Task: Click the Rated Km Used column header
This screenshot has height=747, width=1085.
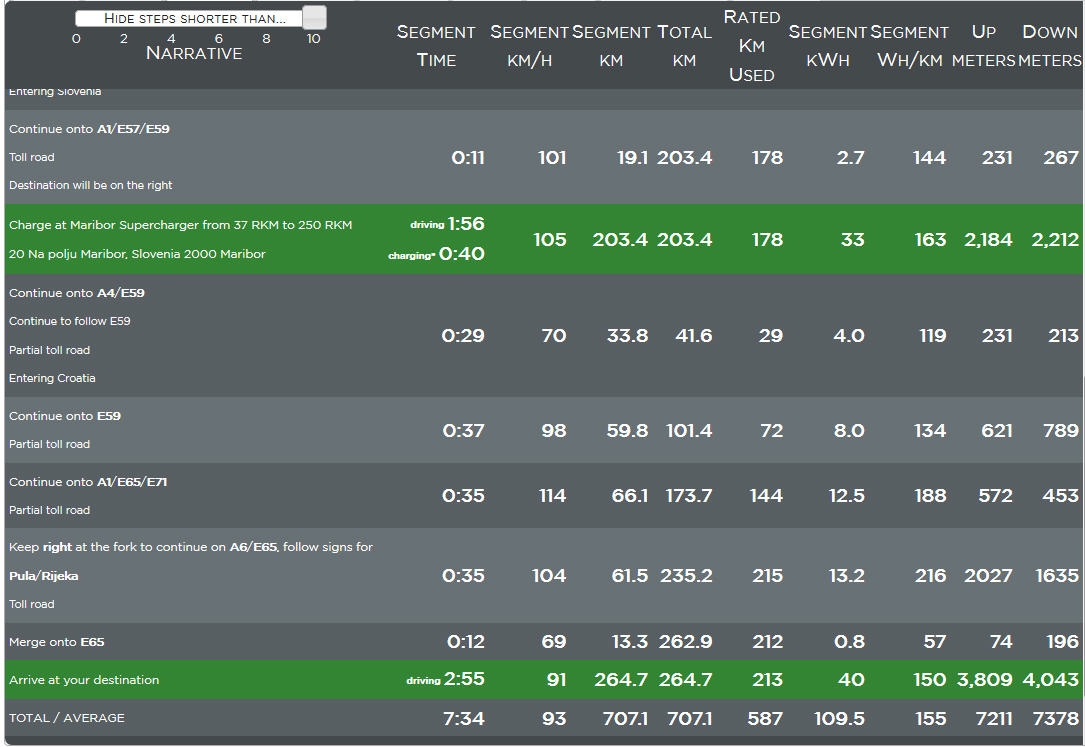Action: point(751,46)
